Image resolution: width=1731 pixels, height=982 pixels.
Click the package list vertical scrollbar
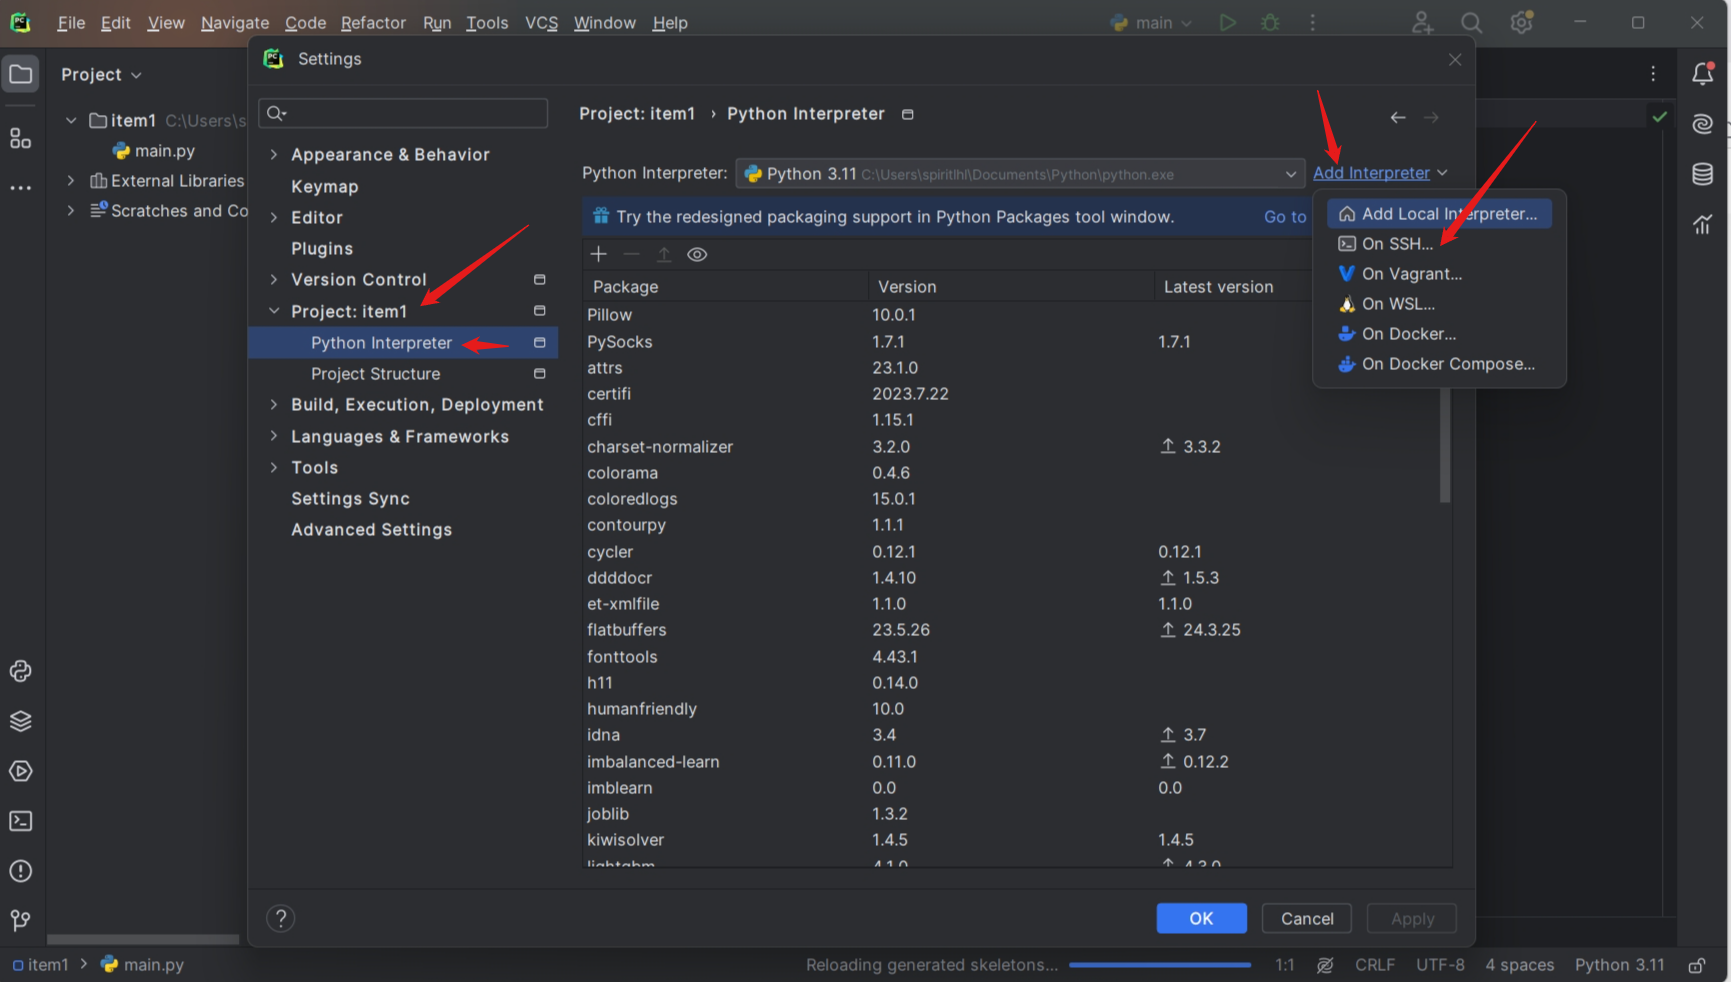[x=1445, y=445]
